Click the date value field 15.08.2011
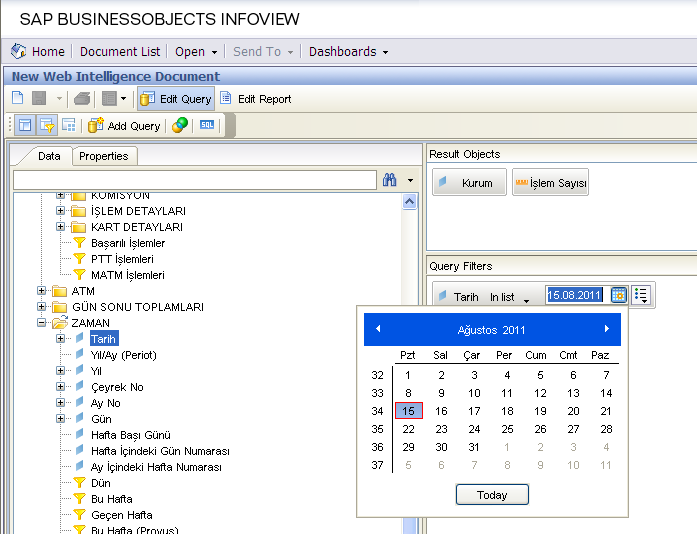This screenshot has width=697, height=534. point(574,295)
